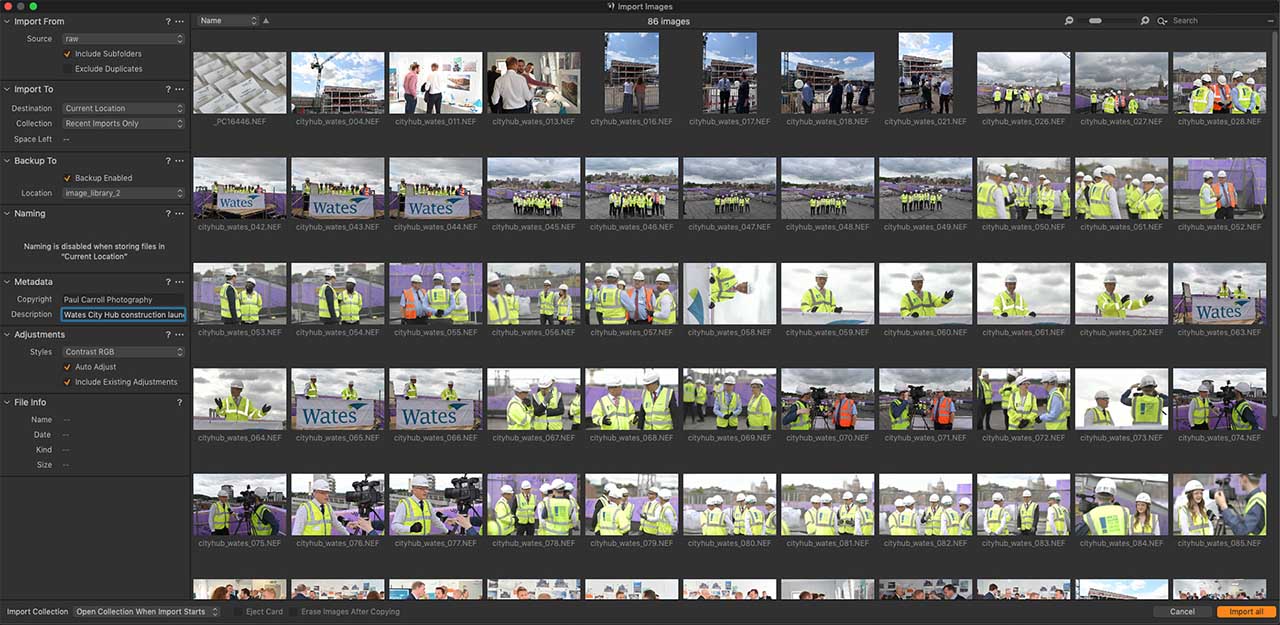Click the Adjustments help question mark
Viewport: 1280px width, 625px height.
(x=168, y=335)
